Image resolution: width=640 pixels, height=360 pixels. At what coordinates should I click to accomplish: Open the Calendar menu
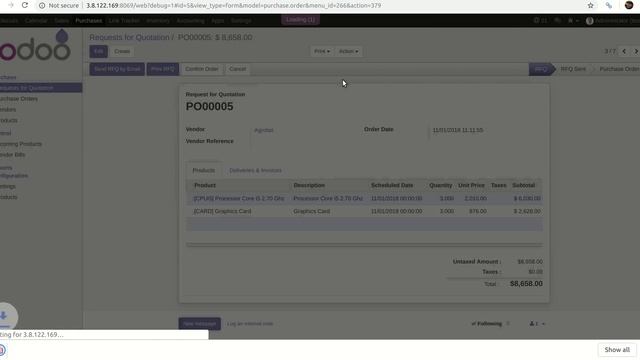(36, 20)
